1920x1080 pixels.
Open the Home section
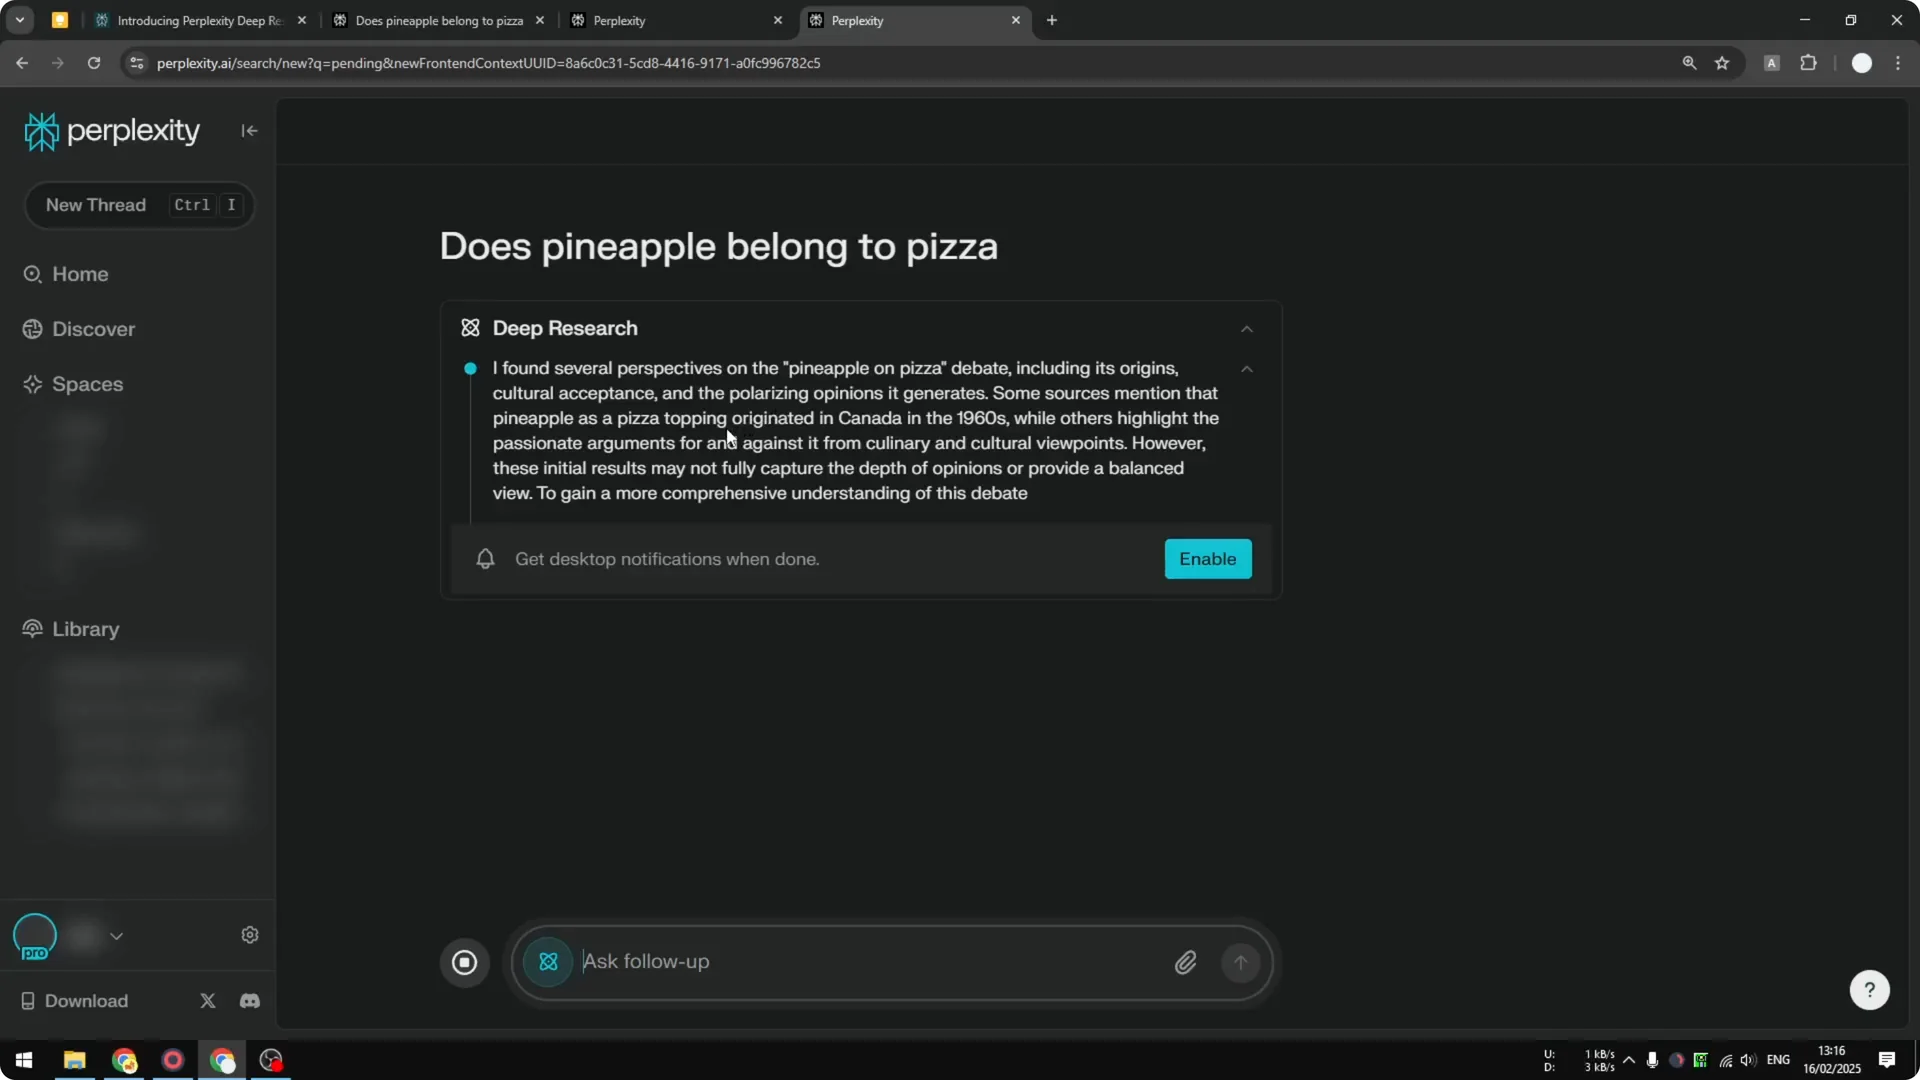click(x=79, y=274)
